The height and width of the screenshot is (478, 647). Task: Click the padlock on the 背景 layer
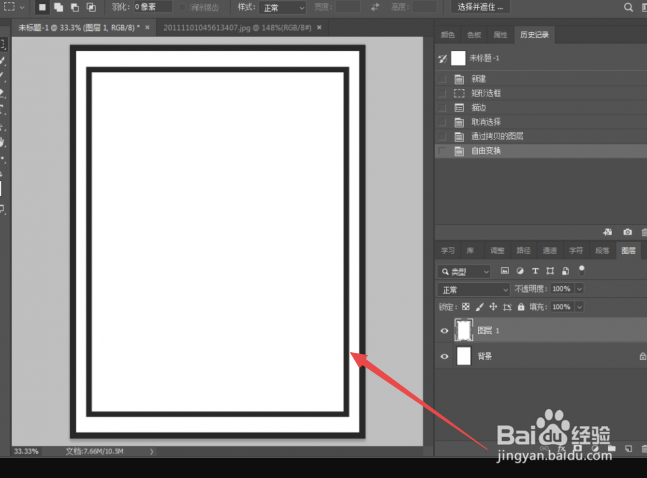pos(642,356)
